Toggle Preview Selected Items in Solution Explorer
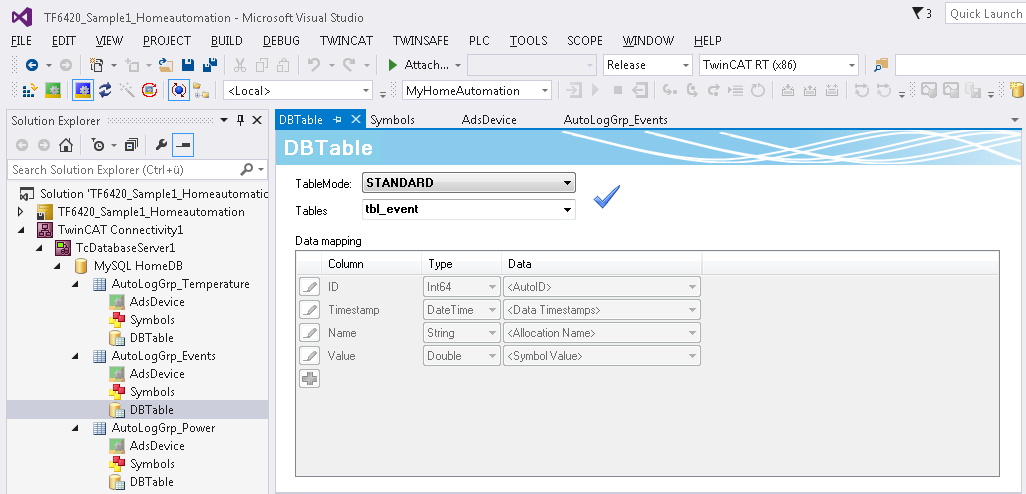The image size is (1026, 494). pyautogui.click(x=183, y=145)
